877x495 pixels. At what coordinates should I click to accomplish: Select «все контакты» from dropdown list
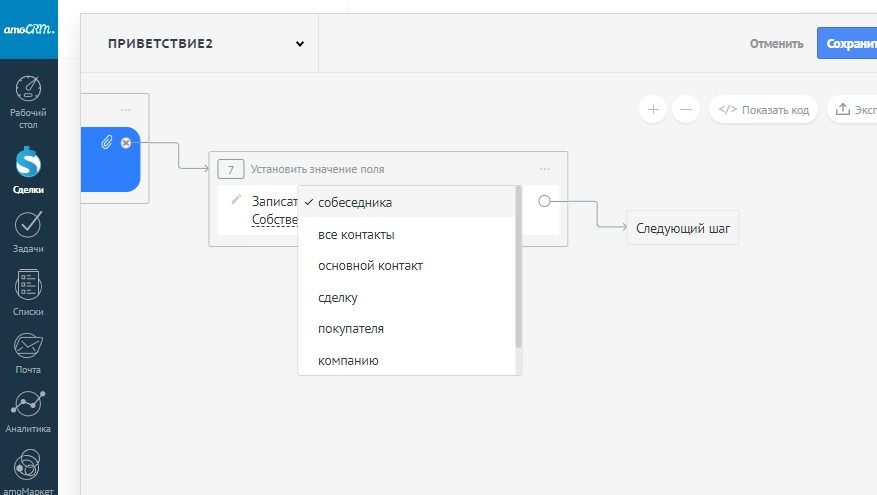356,235
